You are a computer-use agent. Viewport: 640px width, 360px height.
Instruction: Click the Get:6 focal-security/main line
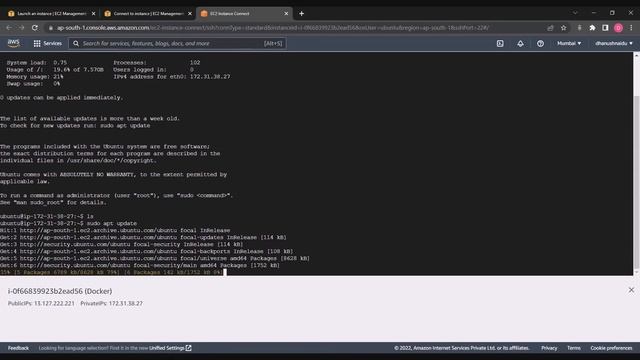tap(140, 265)
